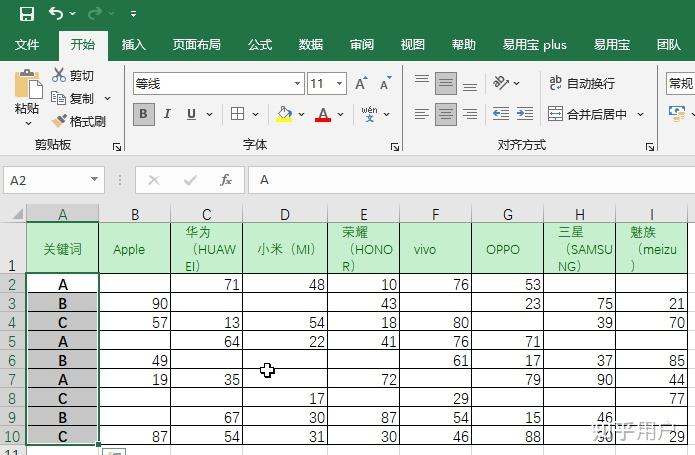695x455 pixels.
Task: Expand the 粘贴 options arrow
Action: coord(27,123)
